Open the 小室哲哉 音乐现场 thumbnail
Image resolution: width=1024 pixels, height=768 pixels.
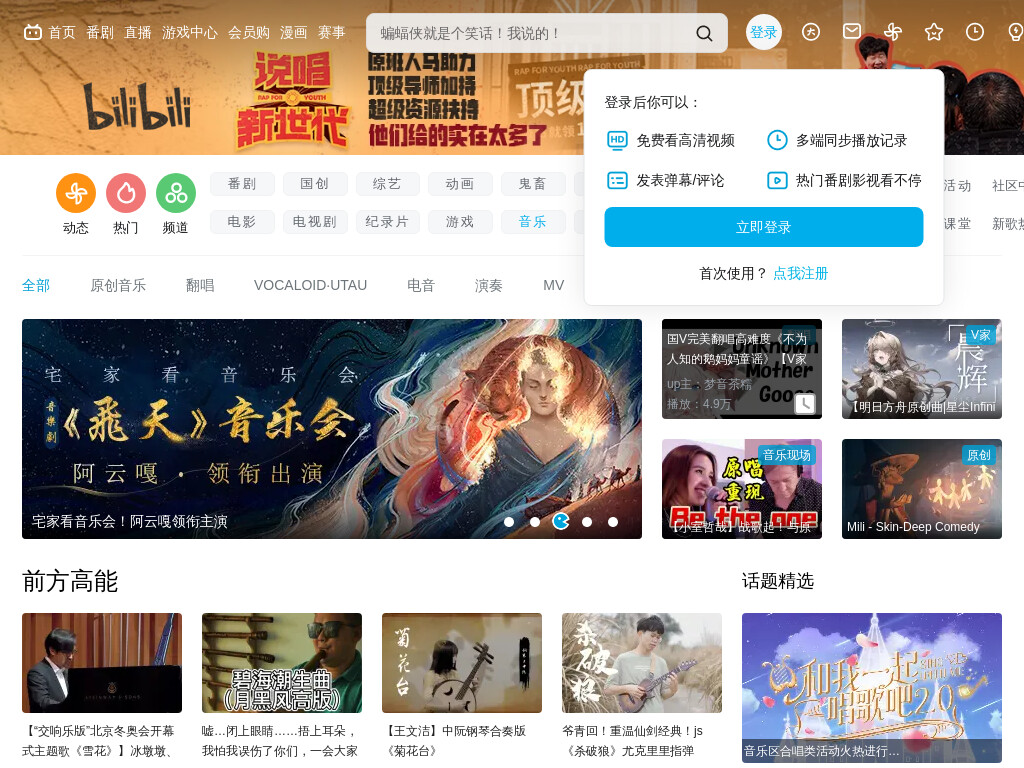tap(742, 488)
